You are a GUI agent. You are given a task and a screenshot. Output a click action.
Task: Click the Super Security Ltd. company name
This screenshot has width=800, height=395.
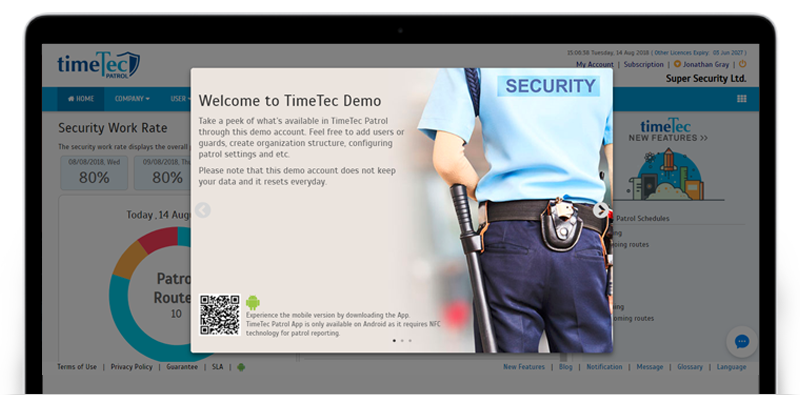click(x=706, y=79)
